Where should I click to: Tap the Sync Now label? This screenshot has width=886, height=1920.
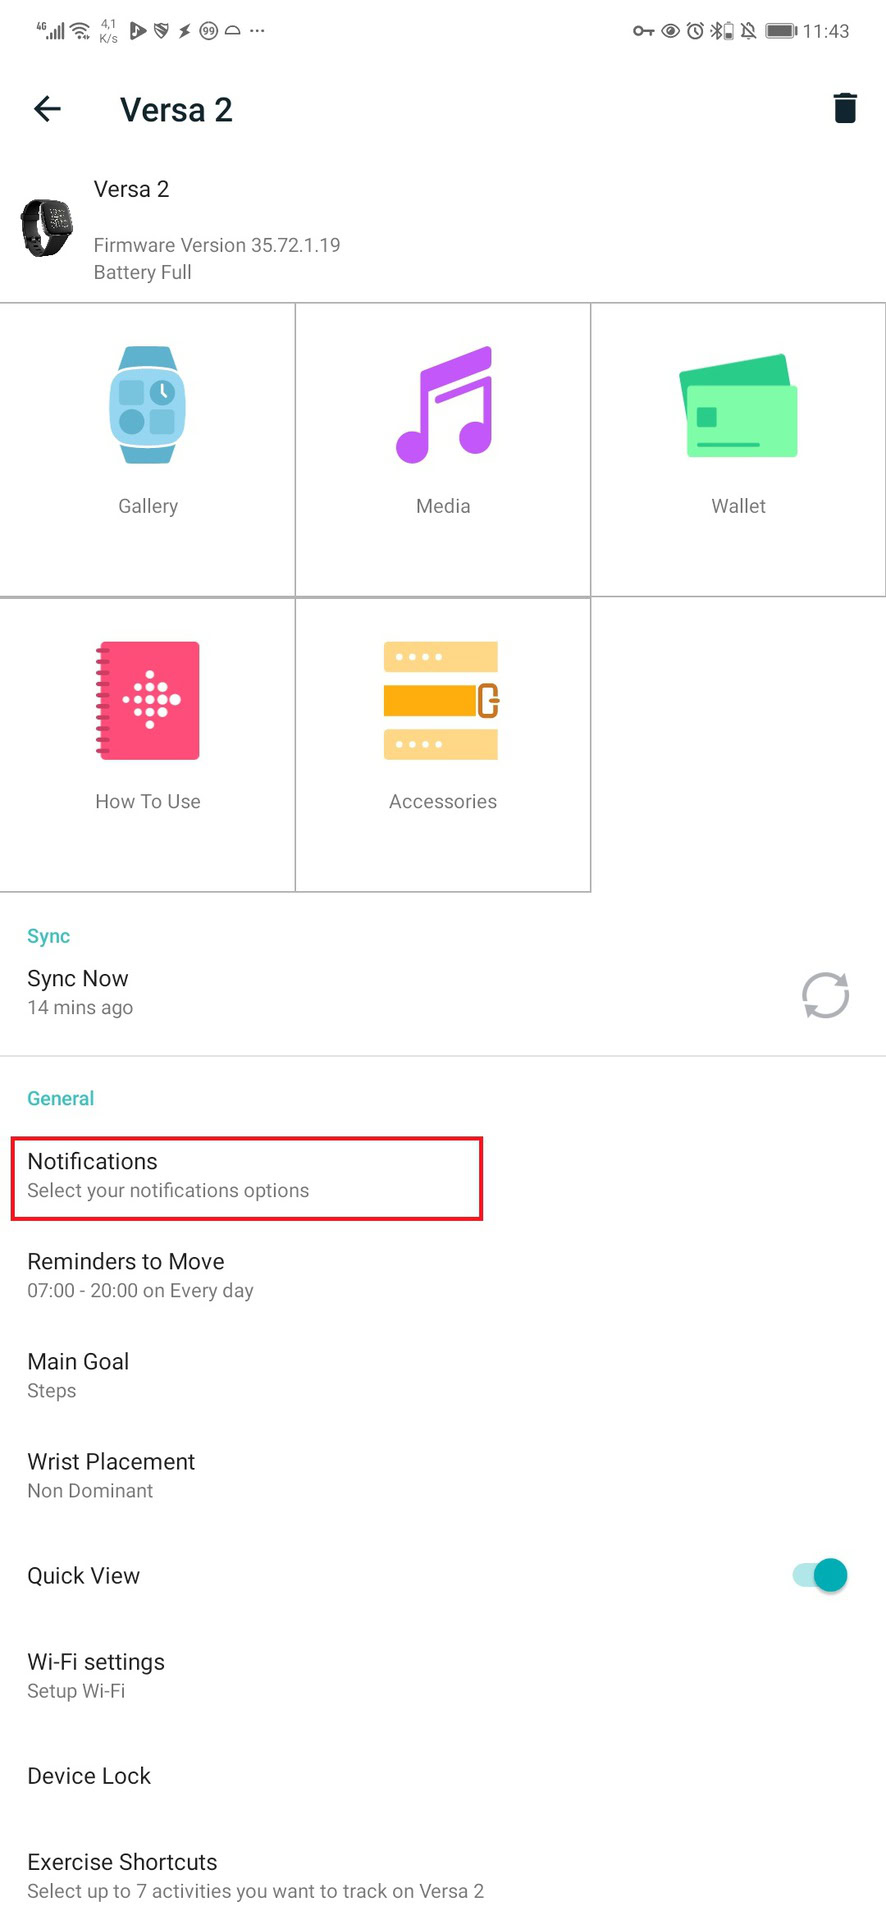pos(78,979)
